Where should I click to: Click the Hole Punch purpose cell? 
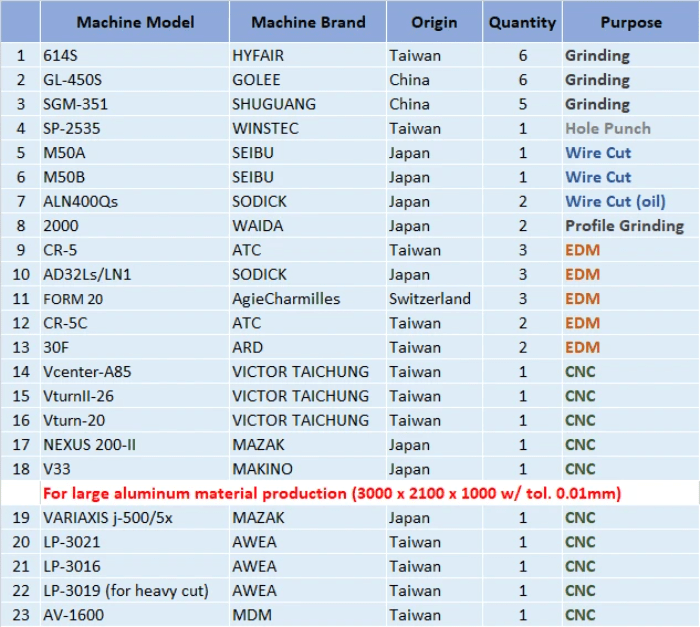point(630,128)
